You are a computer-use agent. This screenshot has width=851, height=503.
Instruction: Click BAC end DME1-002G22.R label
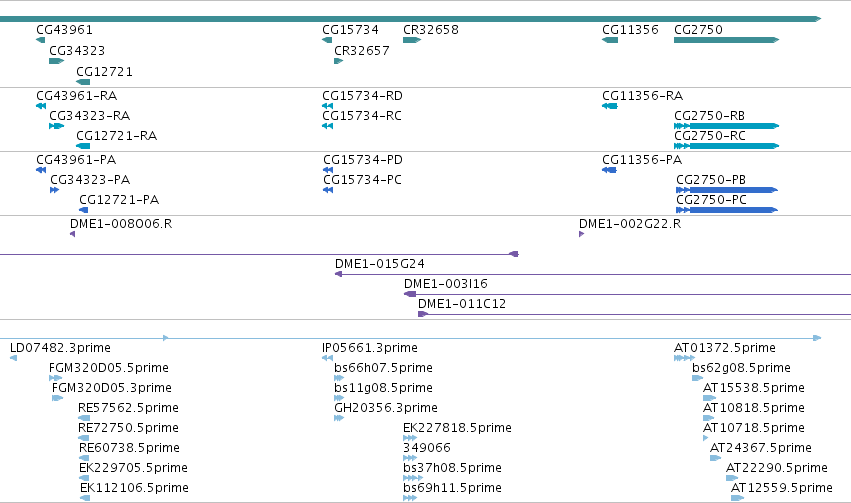pyautogui.click(x=630, y=224)
